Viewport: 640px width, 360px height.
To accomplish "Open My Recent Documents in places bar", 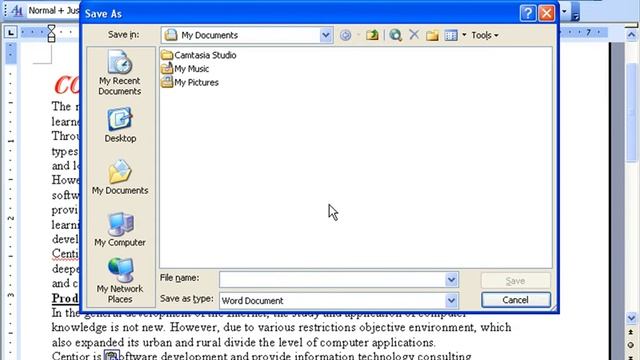I will click(120, 73).
